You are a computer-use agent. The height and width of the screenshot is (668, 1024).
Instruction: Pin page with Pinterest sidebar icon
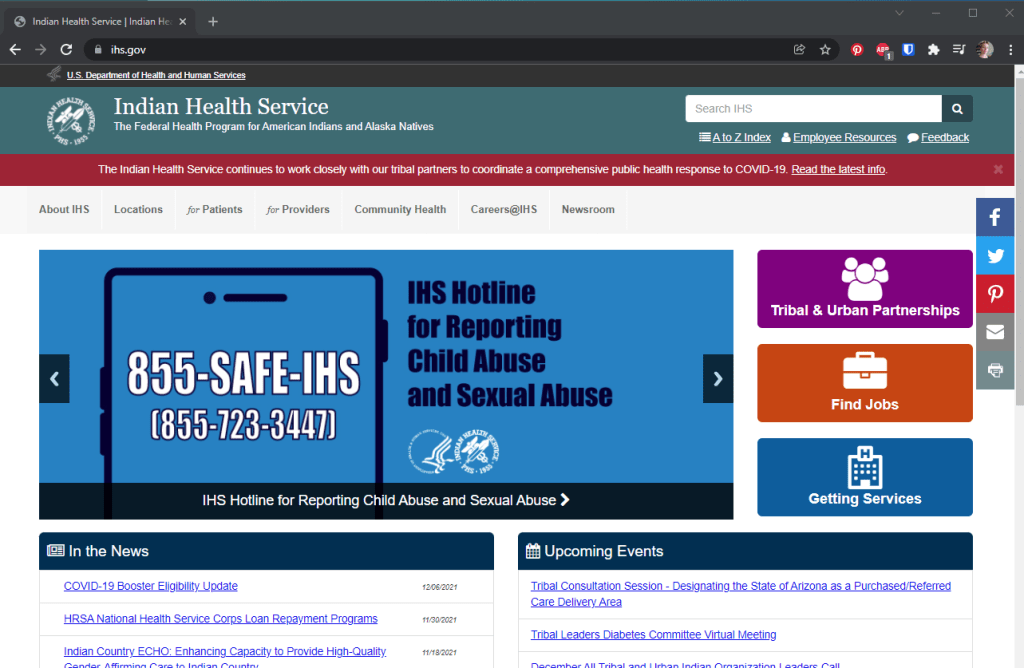tap(995, 294)
